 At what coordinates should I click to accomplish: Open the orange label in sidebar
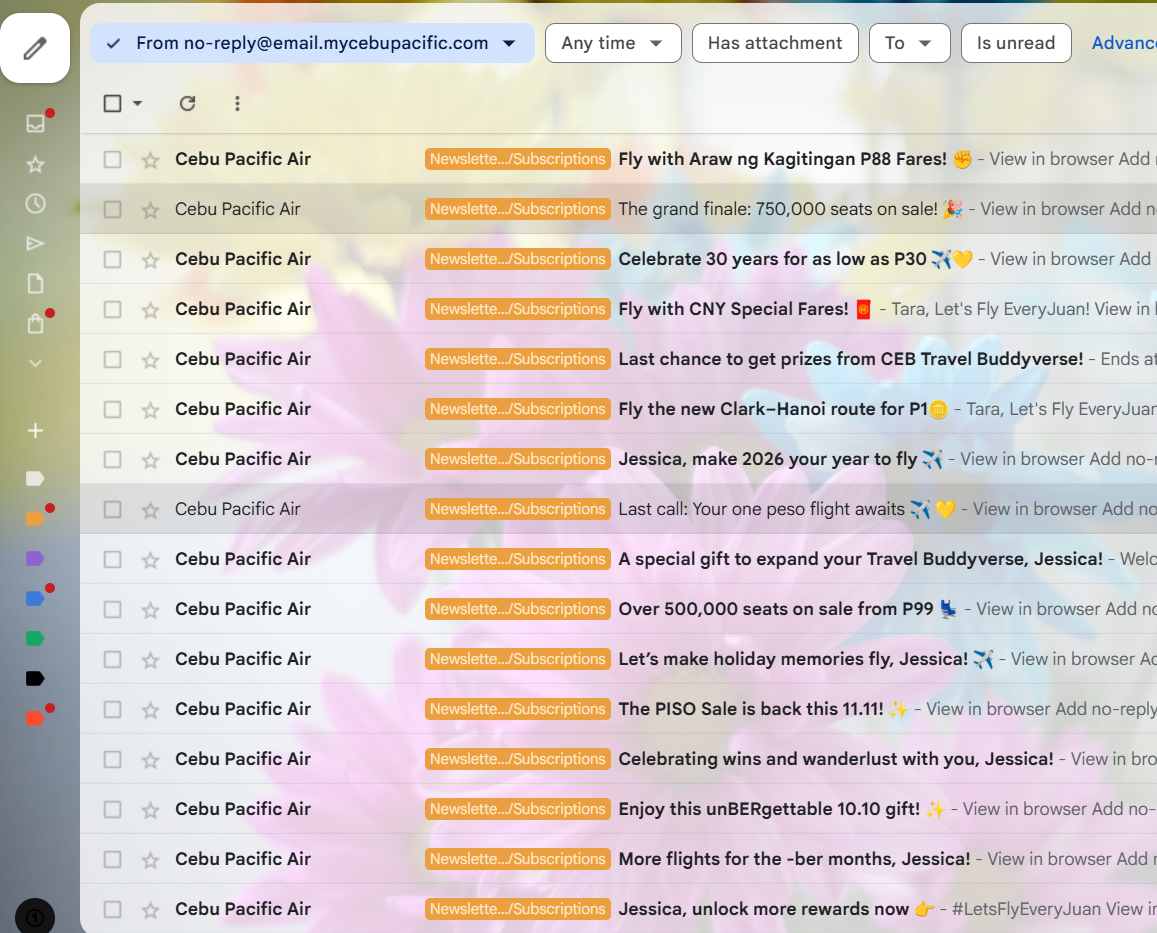[35, 519]
